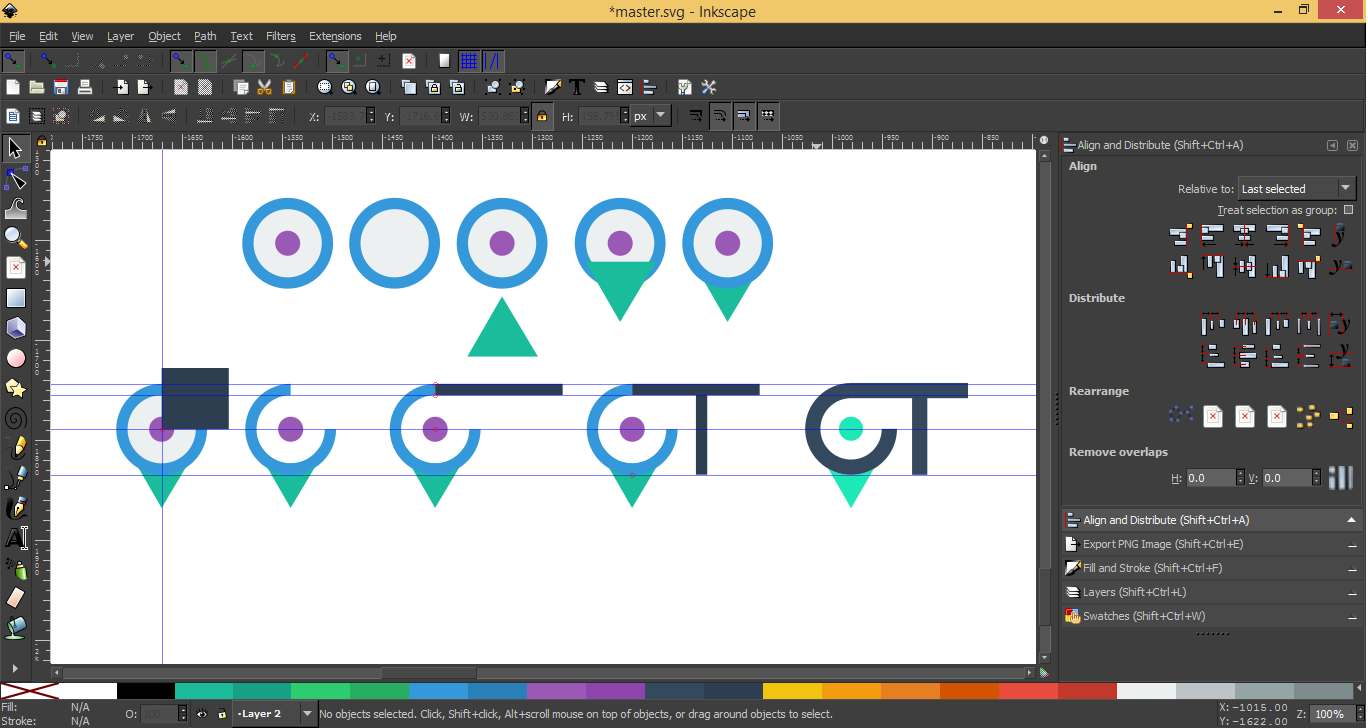Open the Relative to dropdown
This screenshot has height=728, width=1368.
pyautogui.click(x=1296, y=189)
